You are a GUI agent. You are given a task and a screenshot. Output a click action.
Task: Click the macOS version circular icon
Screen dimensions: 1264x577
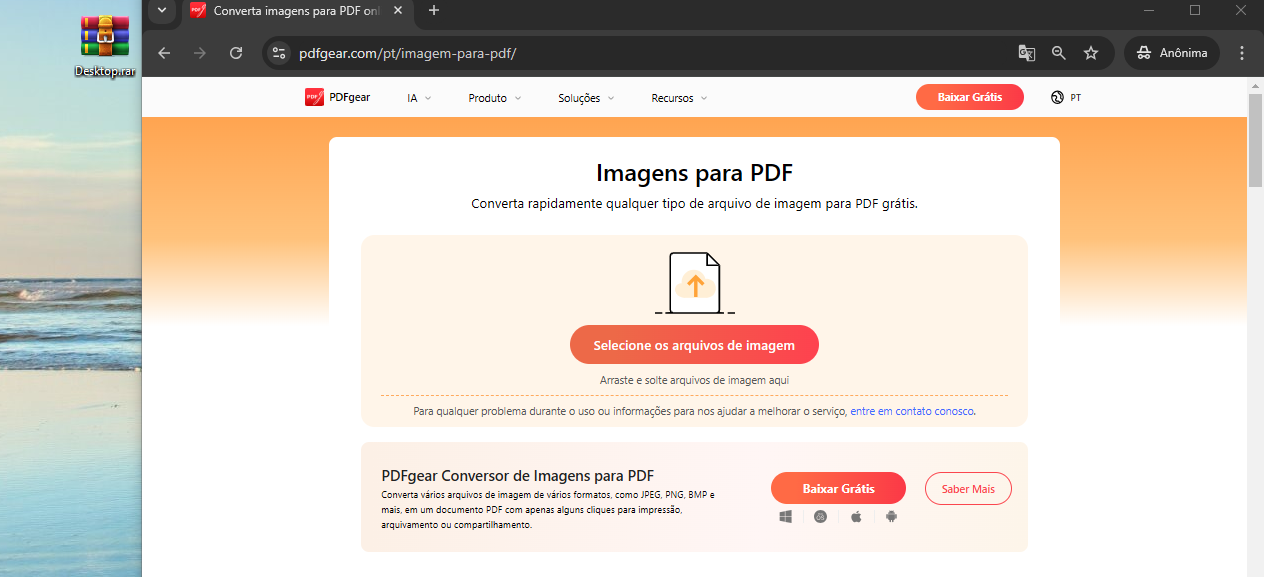tap(820, 517)
